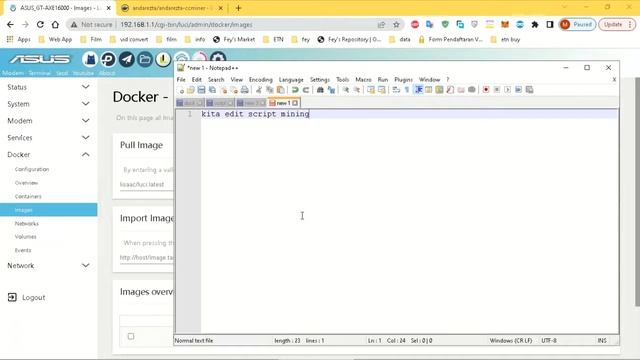Open the Fey's Market bookmark
This screenshot has height=360, width=640.
point(234,40)
